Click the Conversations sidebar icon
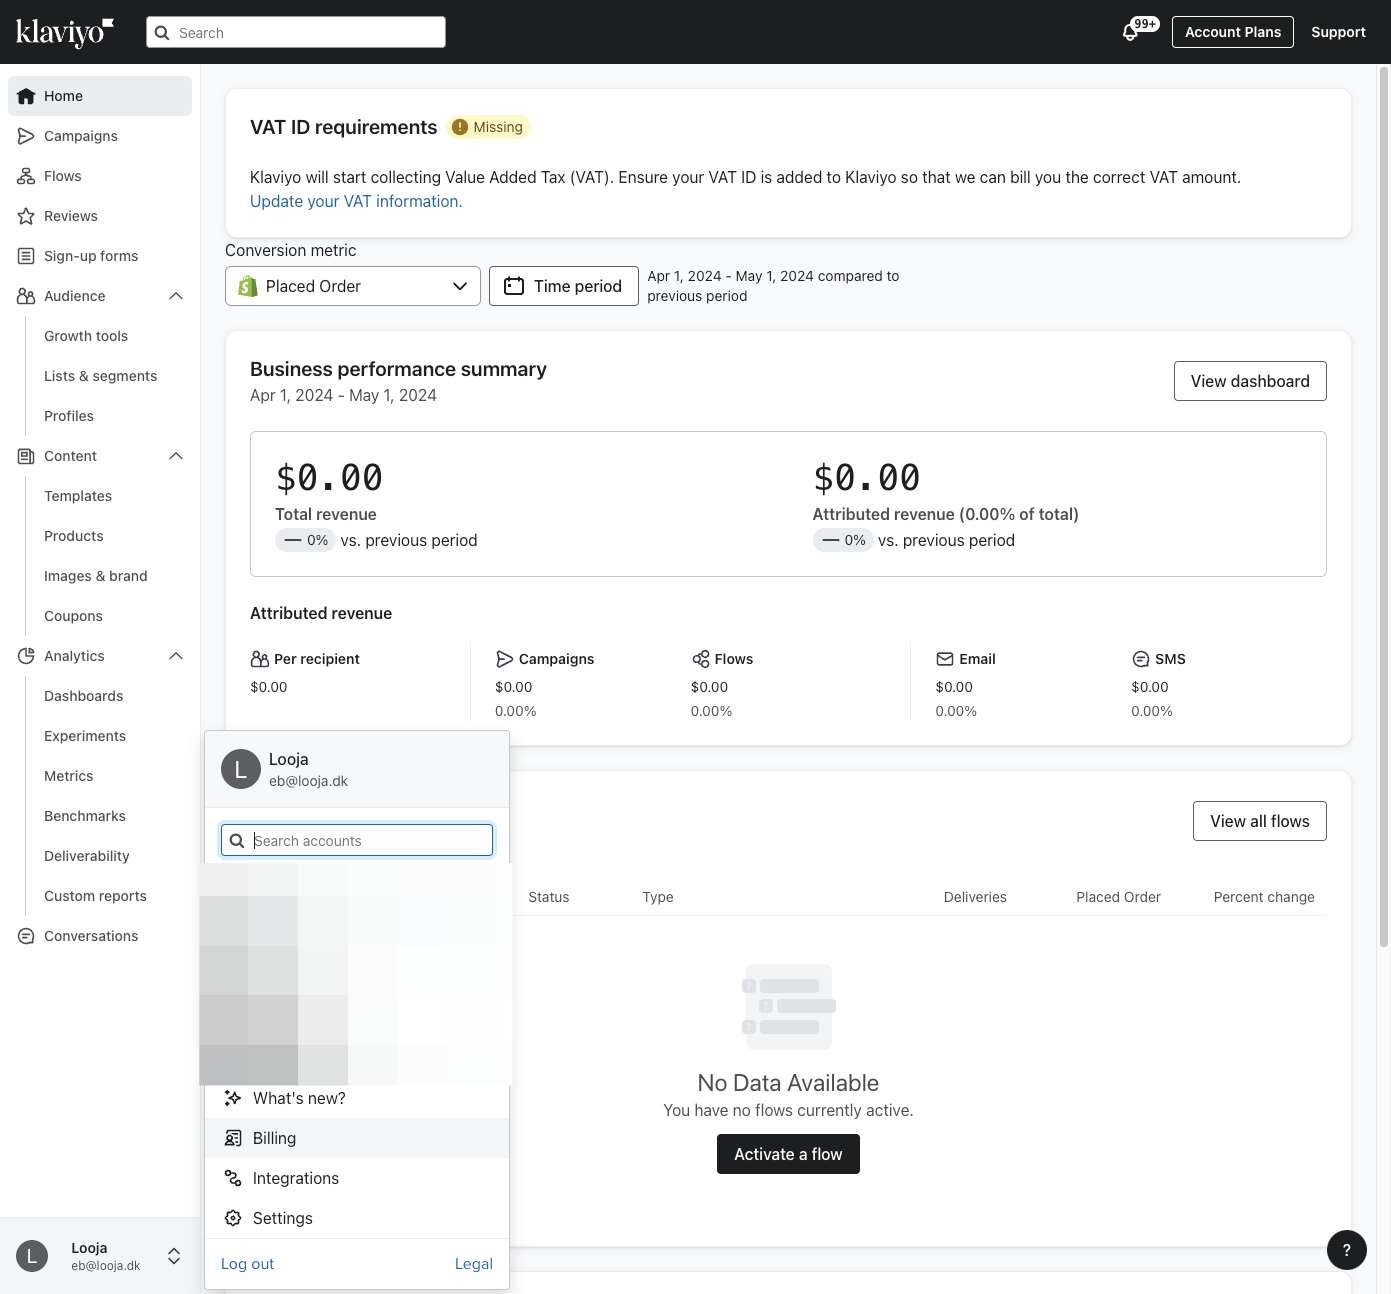 (x=26, y=936)
